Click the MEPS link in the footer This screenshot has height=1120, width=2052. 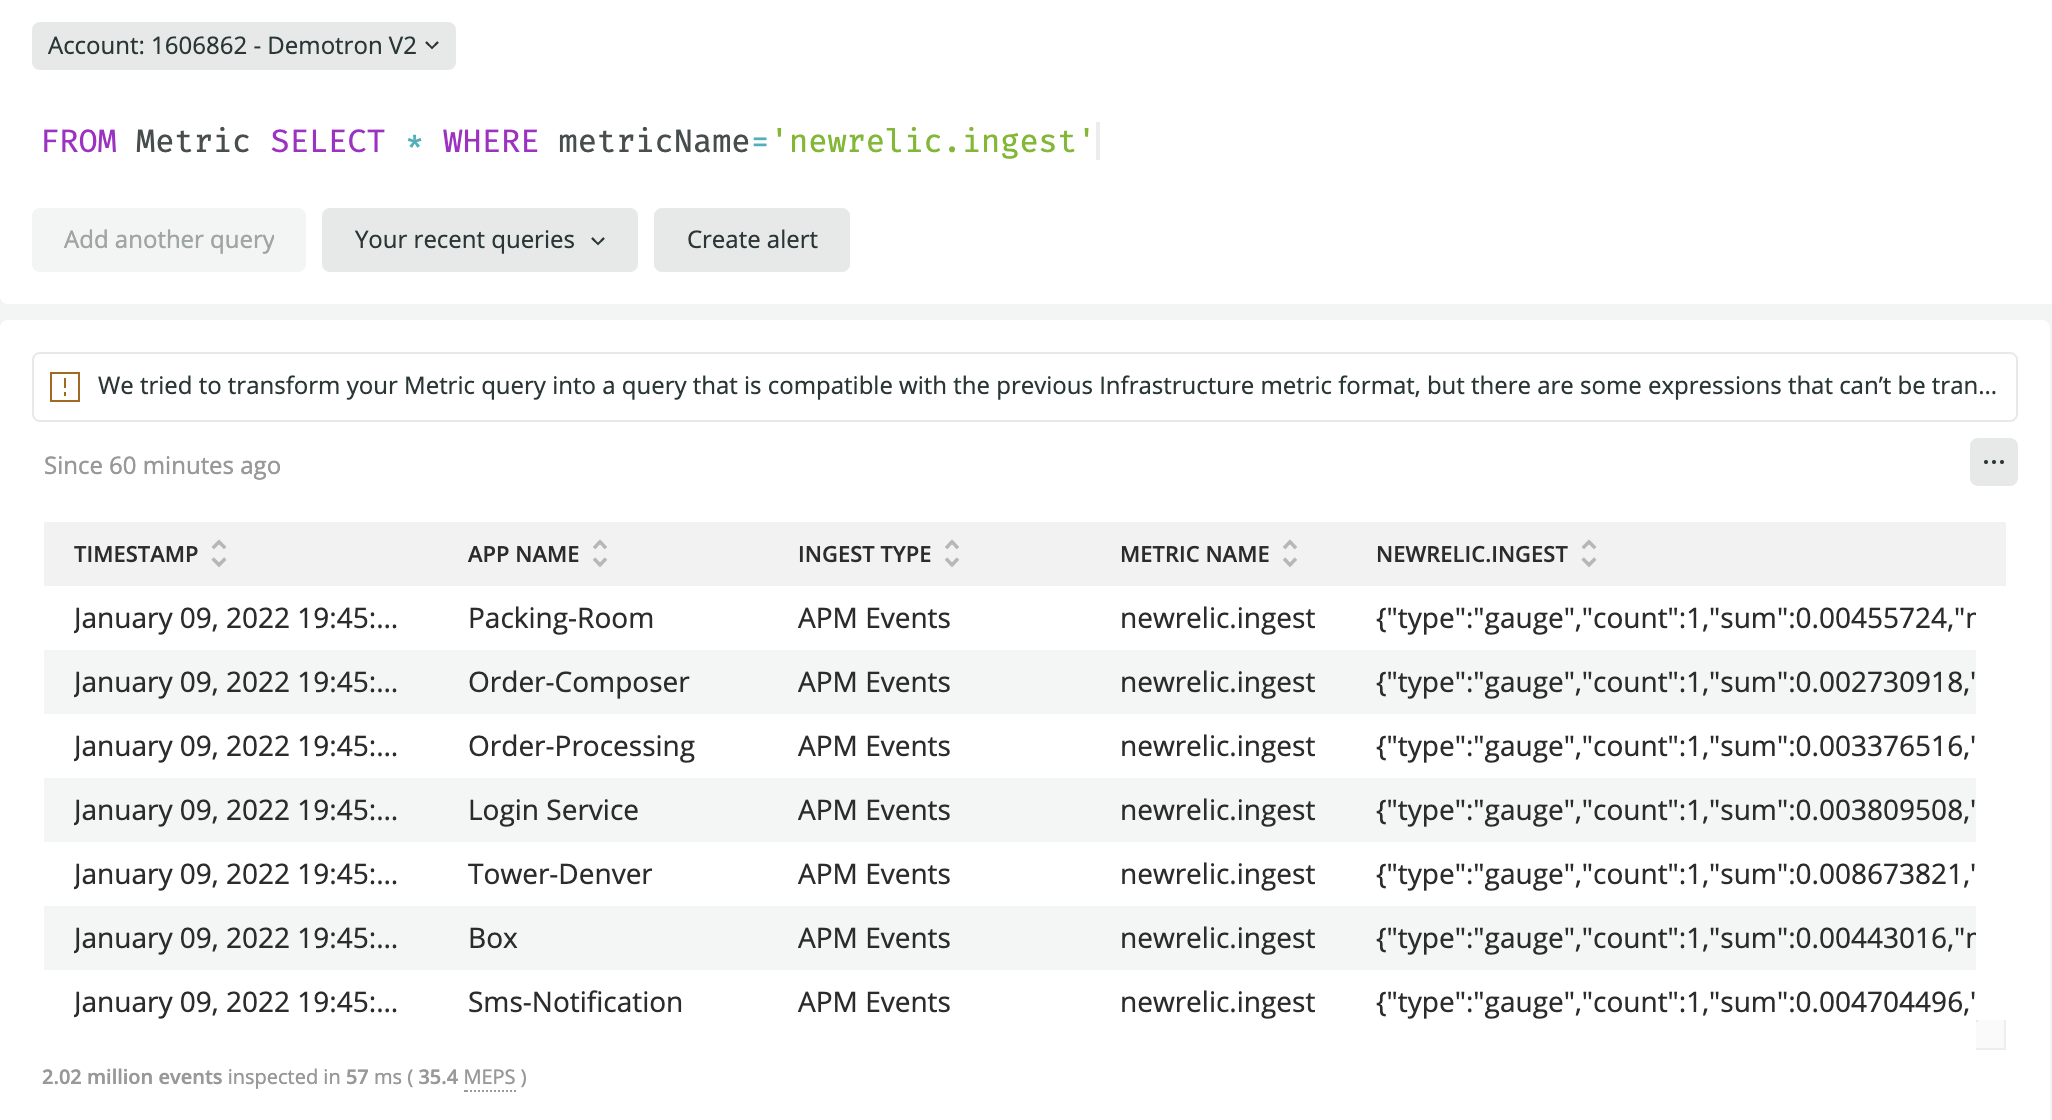pos(489,1077)
